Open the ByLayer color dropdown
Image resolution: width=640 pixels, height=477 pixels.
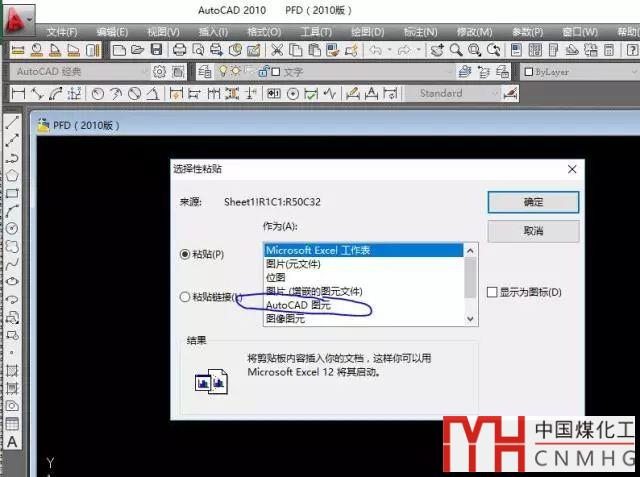point(580,72)
